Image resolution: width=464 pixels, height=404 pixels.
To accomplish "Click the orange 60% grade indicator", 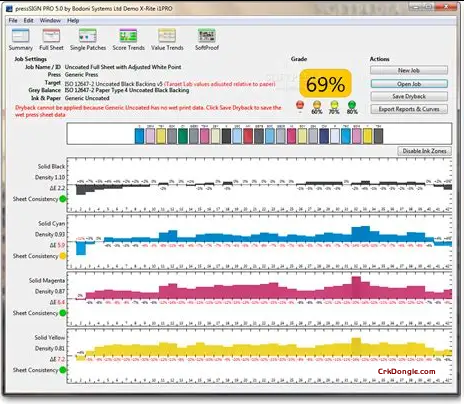I will (317, 105).
